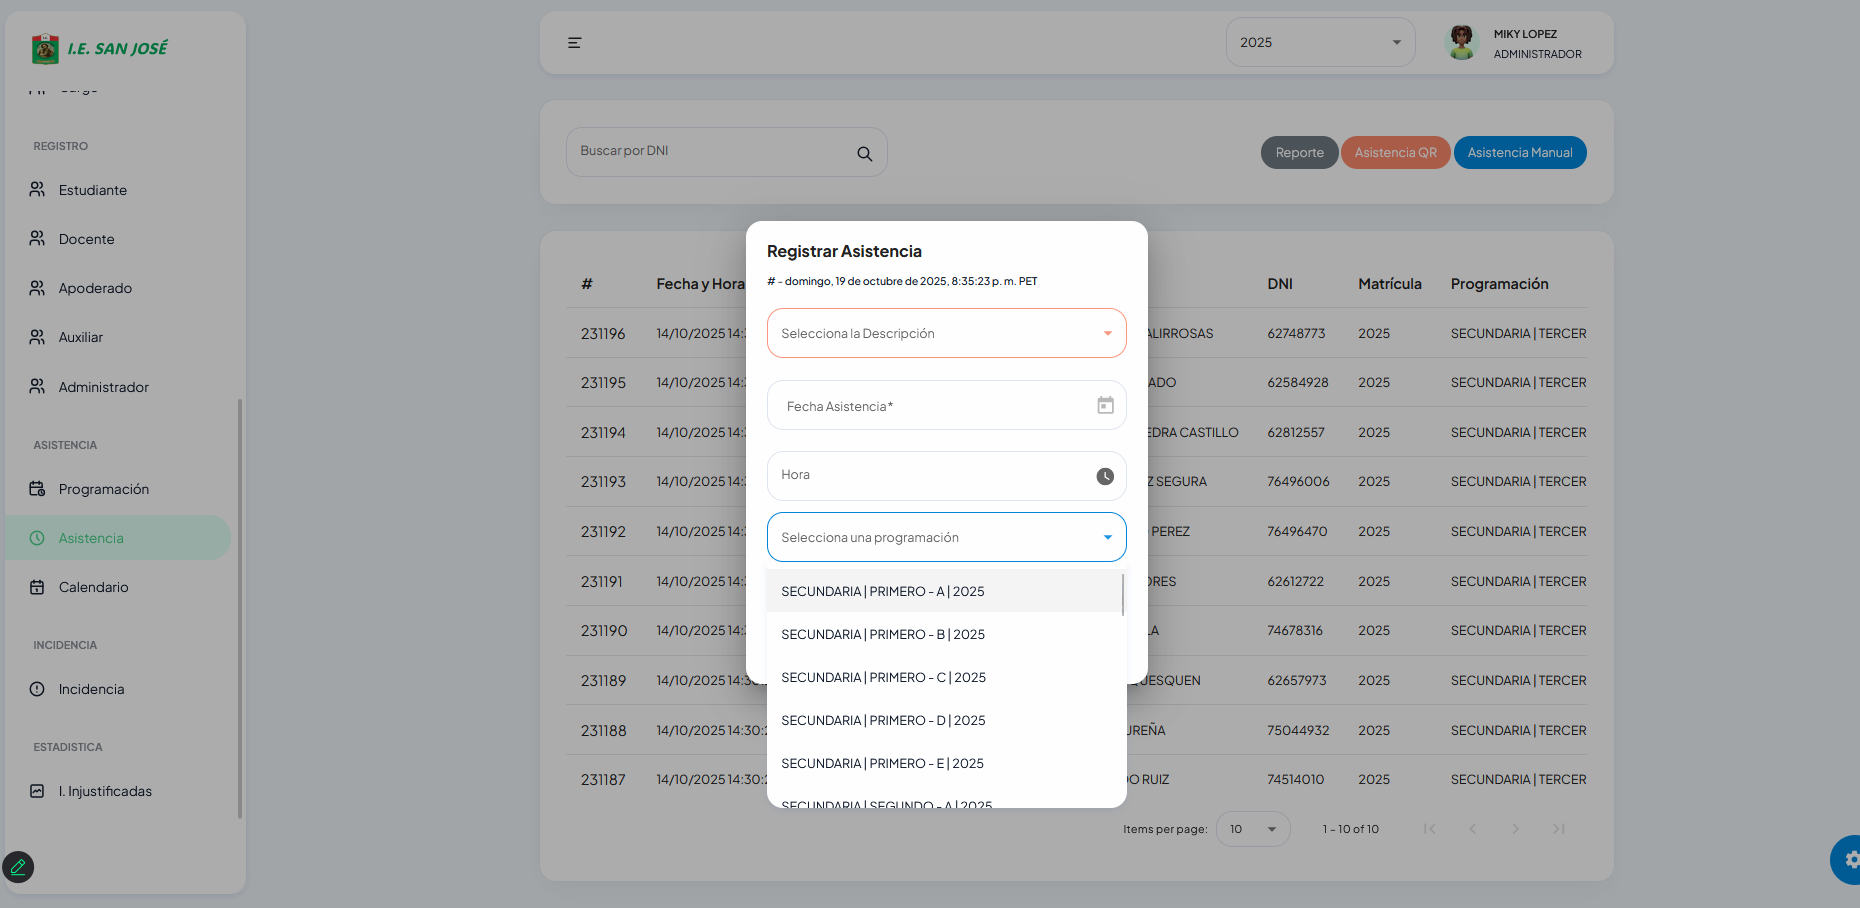Open Programación in the sidebar
The image size is (1860, 908).
[x=103, y=489]
